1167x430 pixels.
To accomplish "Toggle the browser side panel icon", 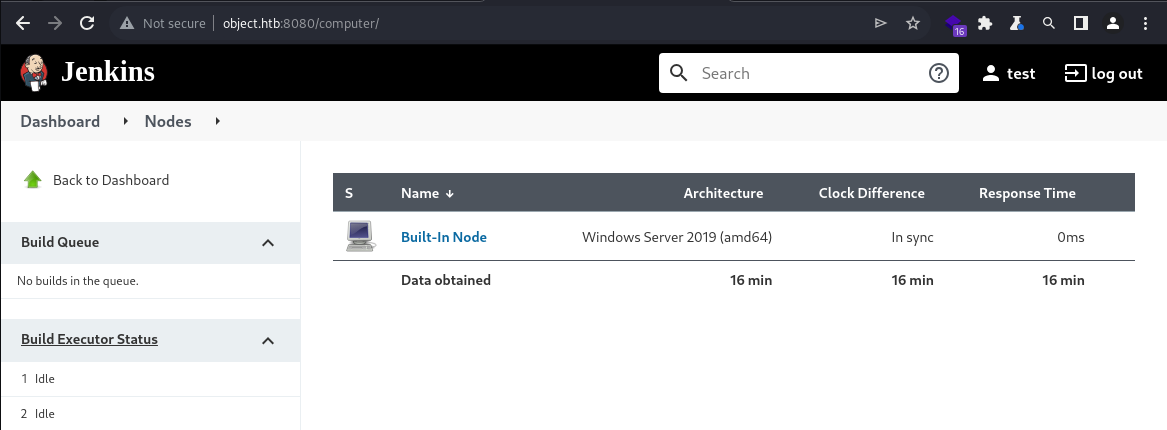I will click(x=1081, y=23).
